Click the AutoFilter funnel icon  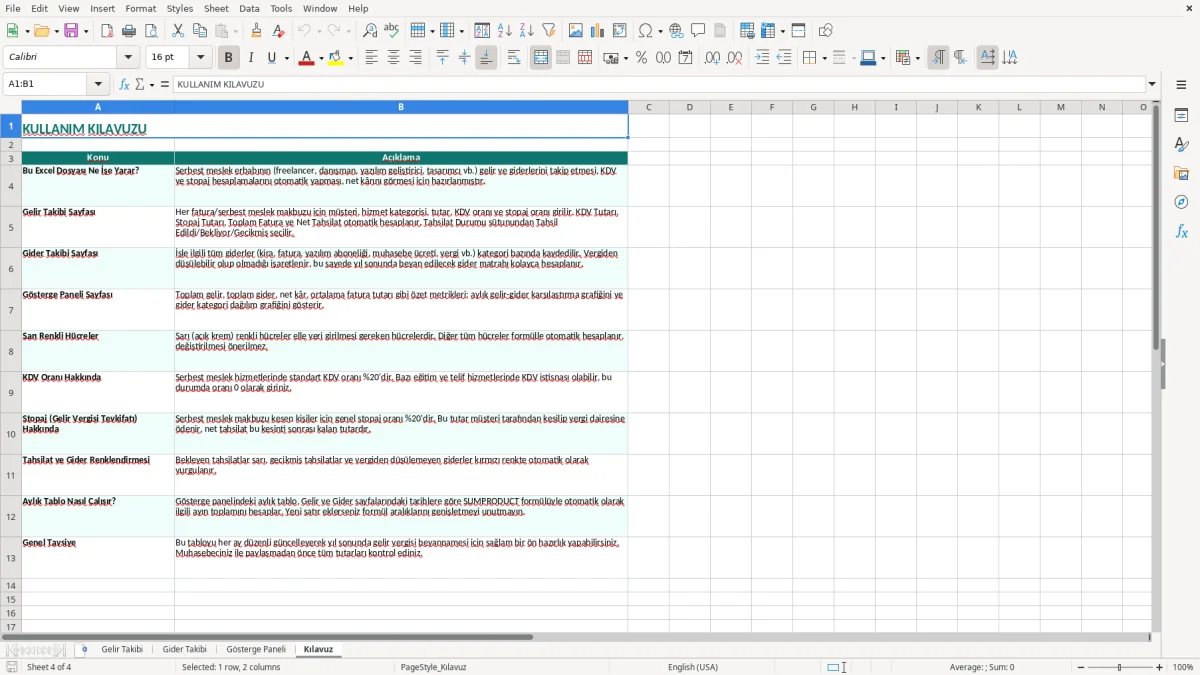549,31
